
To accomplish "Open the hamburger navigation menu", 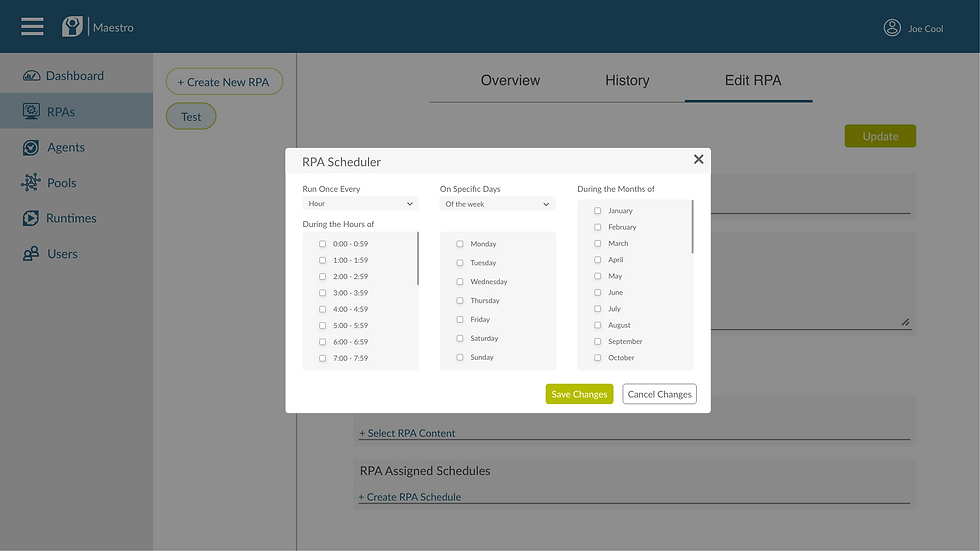I will pyautogui.click(x=32, y=27).
